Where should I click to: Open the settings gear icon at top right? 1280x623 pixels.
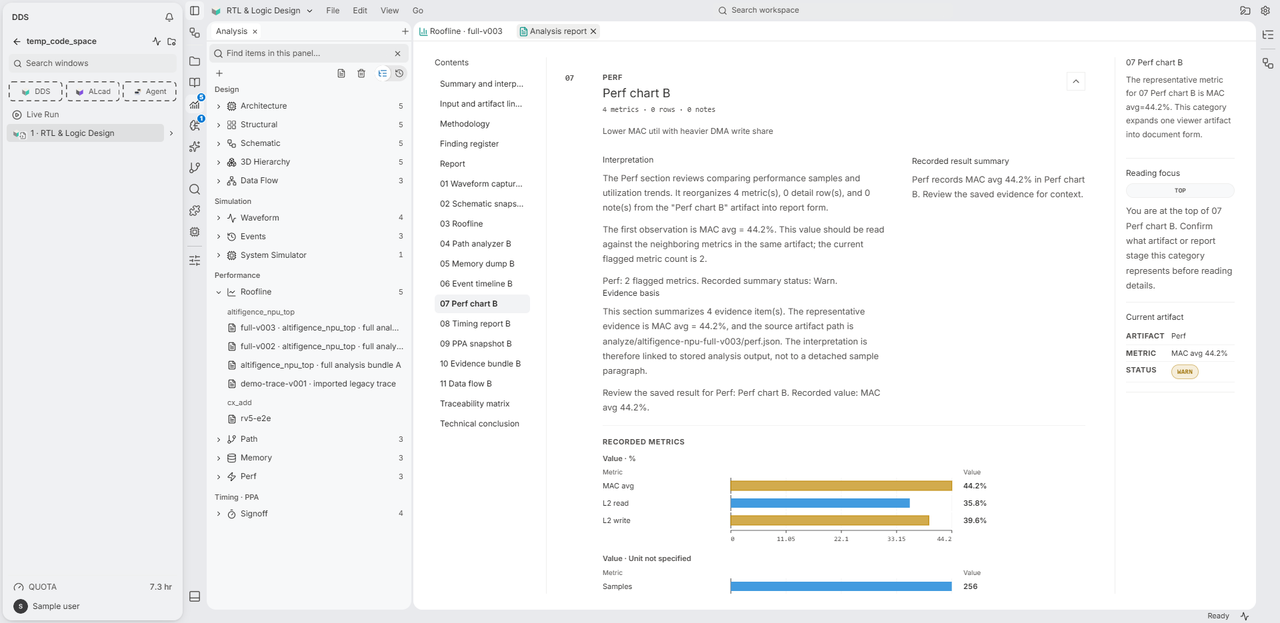coord(1265,10)
